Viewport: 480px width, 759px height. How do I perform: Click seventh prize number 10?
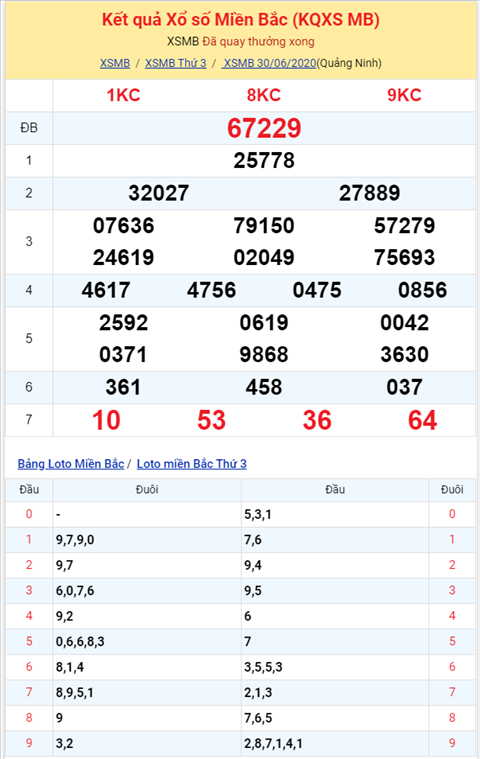pos(106,420)
